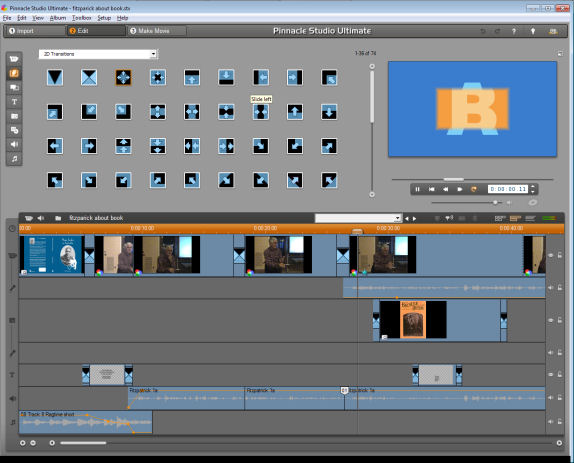The height and width of the screenshot is (463, 574).
Task: Open the Music note section in Album sidebar
Action: [x=14, y=159]
